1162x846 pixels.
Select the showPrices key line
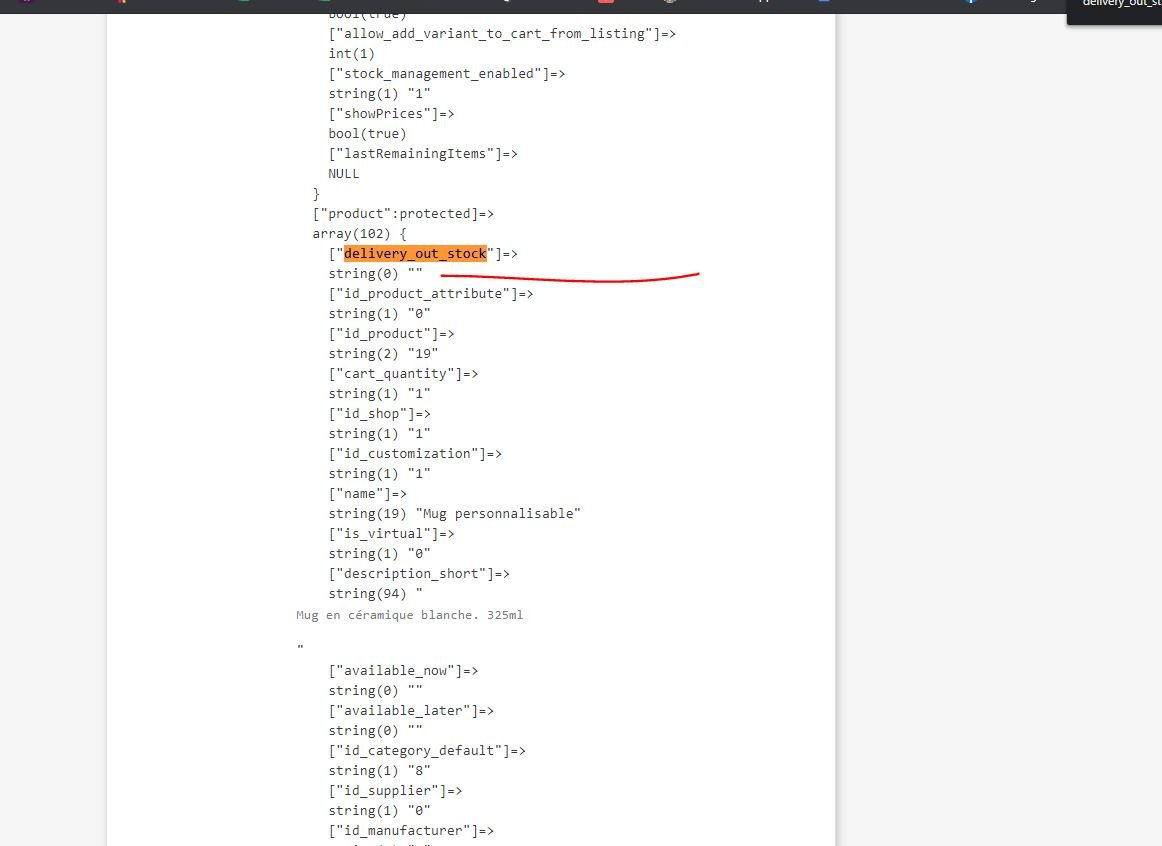(391, 113)
